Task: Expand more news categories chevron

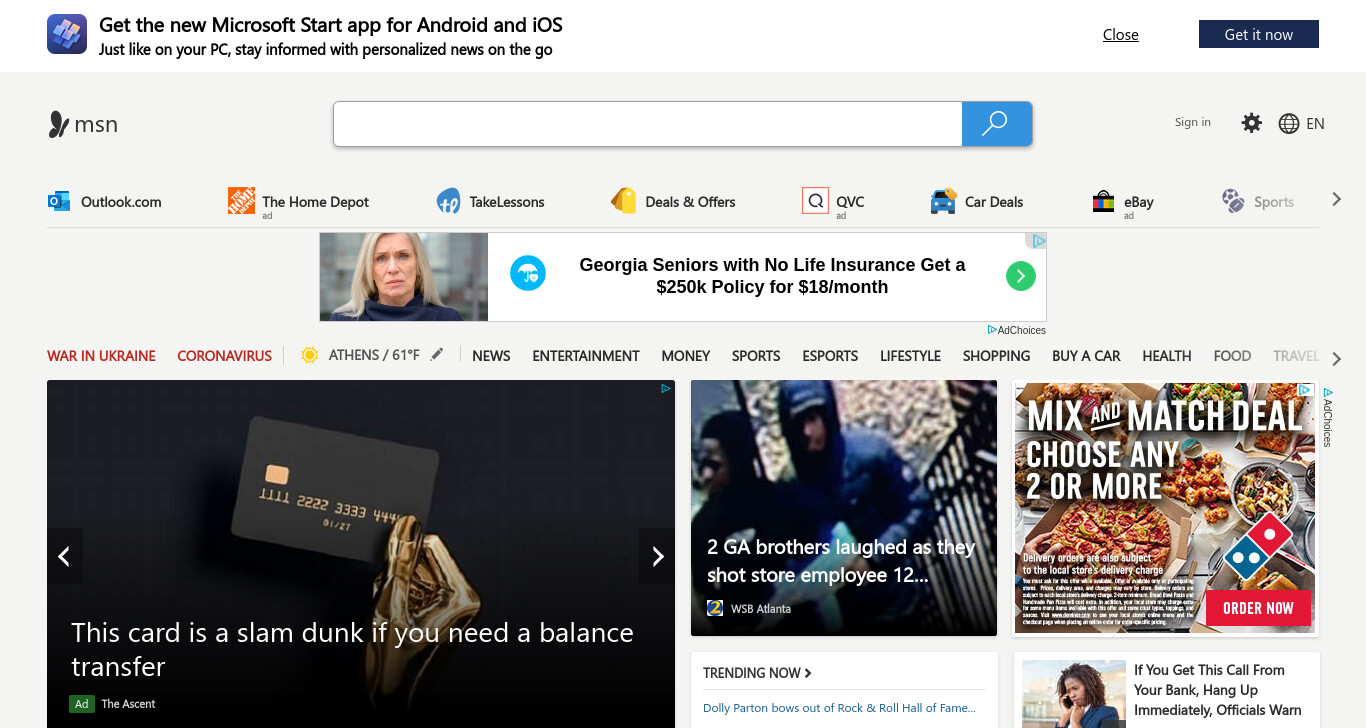Action: tap(1337, 358)
